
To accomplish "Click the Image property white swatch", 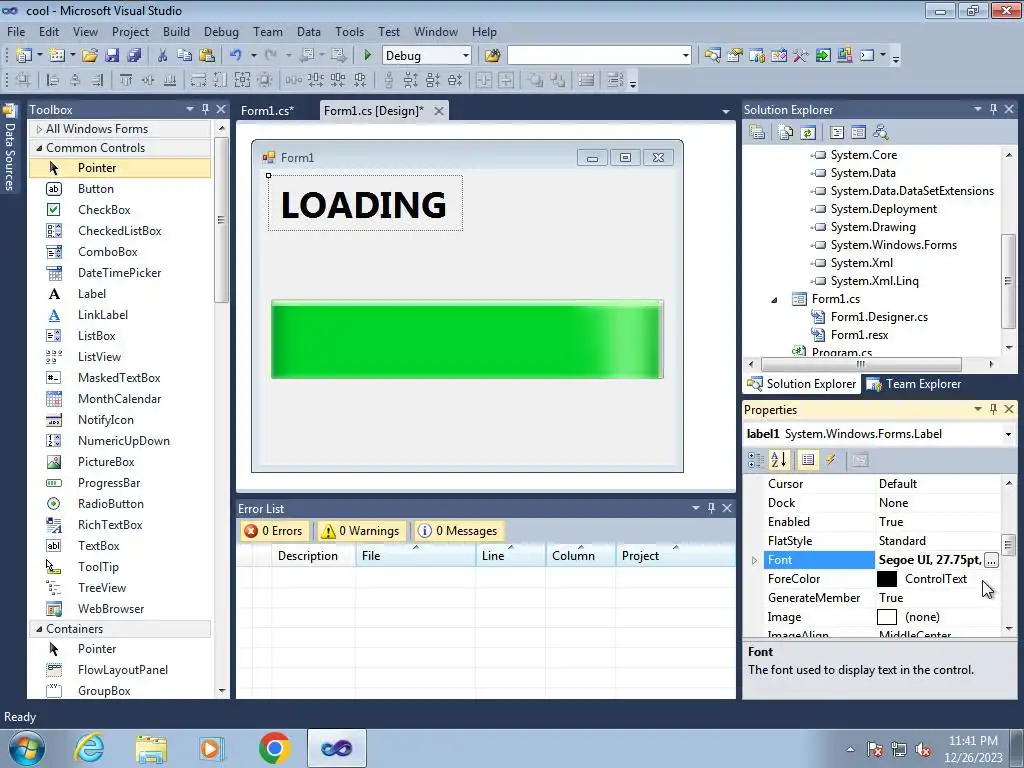I will coord(886,617).
